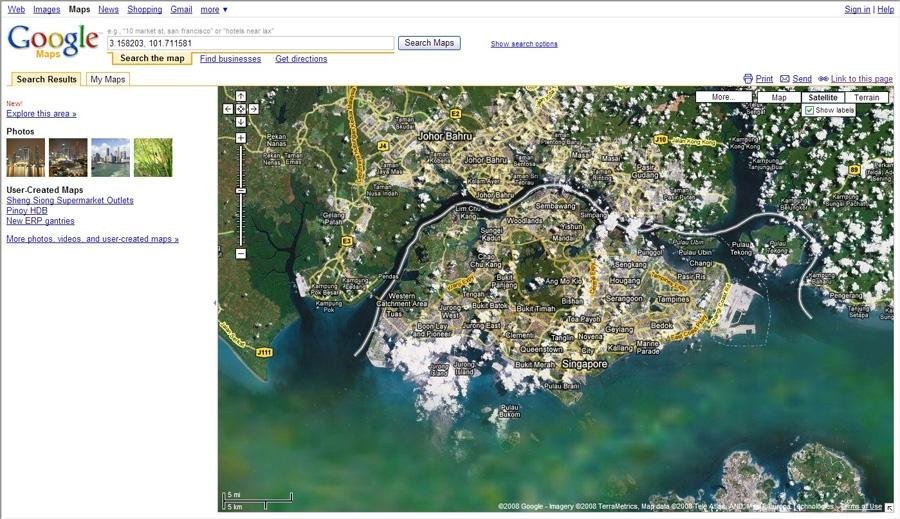Select the Find businesses tab
Image resolution: width=900 pixels, height=519 pixels.
tap(230, 59)
